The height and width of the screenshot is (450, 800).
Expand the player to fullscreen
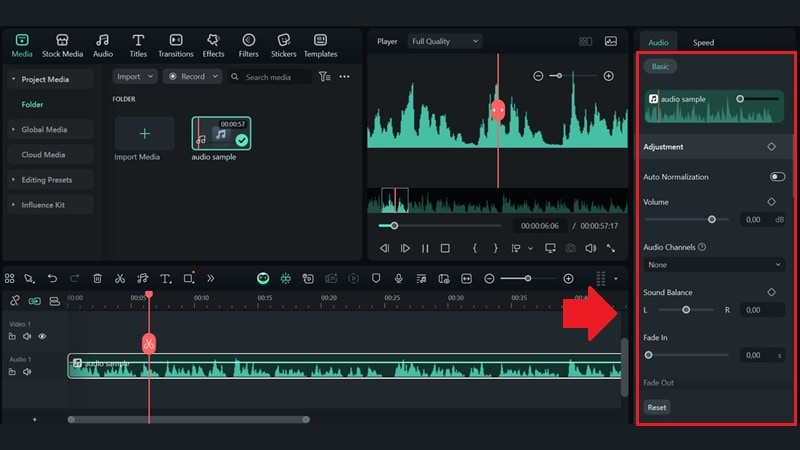pos(611,248)
